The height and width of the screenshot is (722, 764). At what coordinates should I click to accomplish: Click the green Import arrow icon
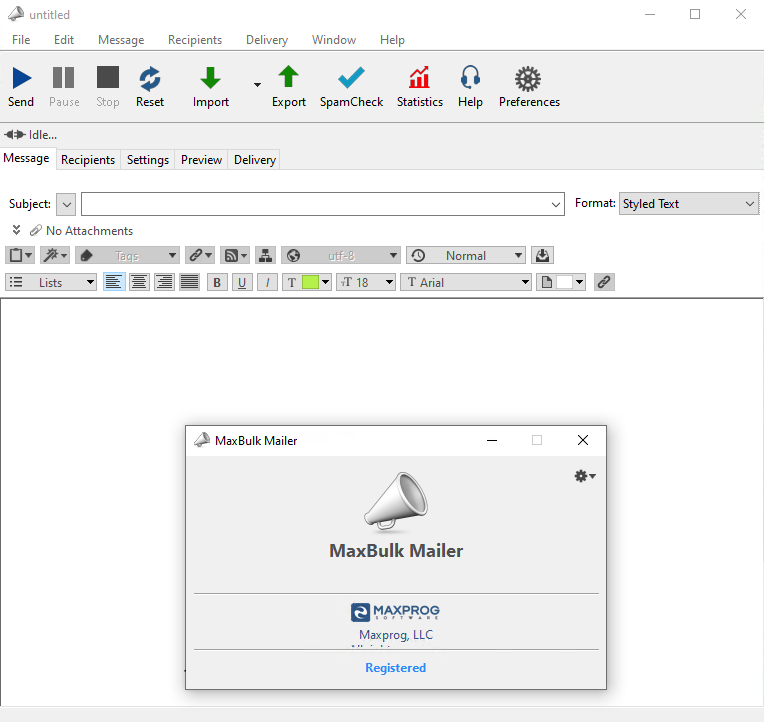tap(210, 78)
